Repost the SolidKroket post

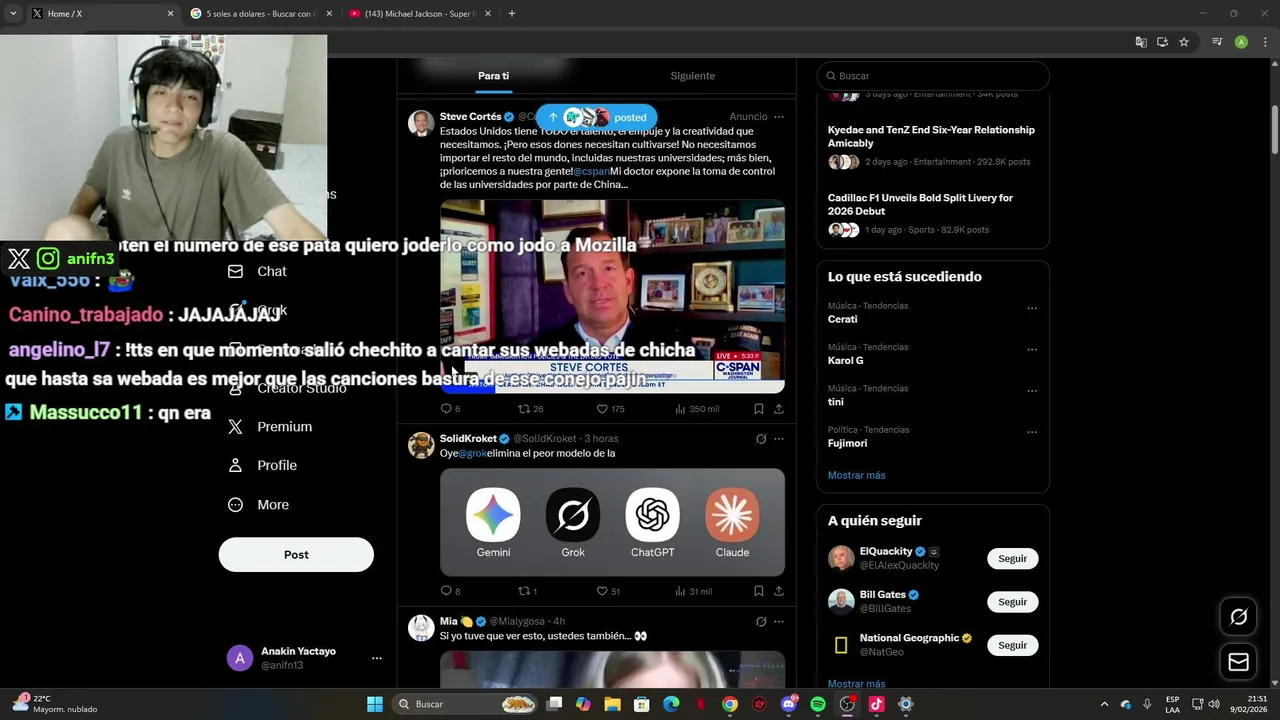click(x=528, y=591)
